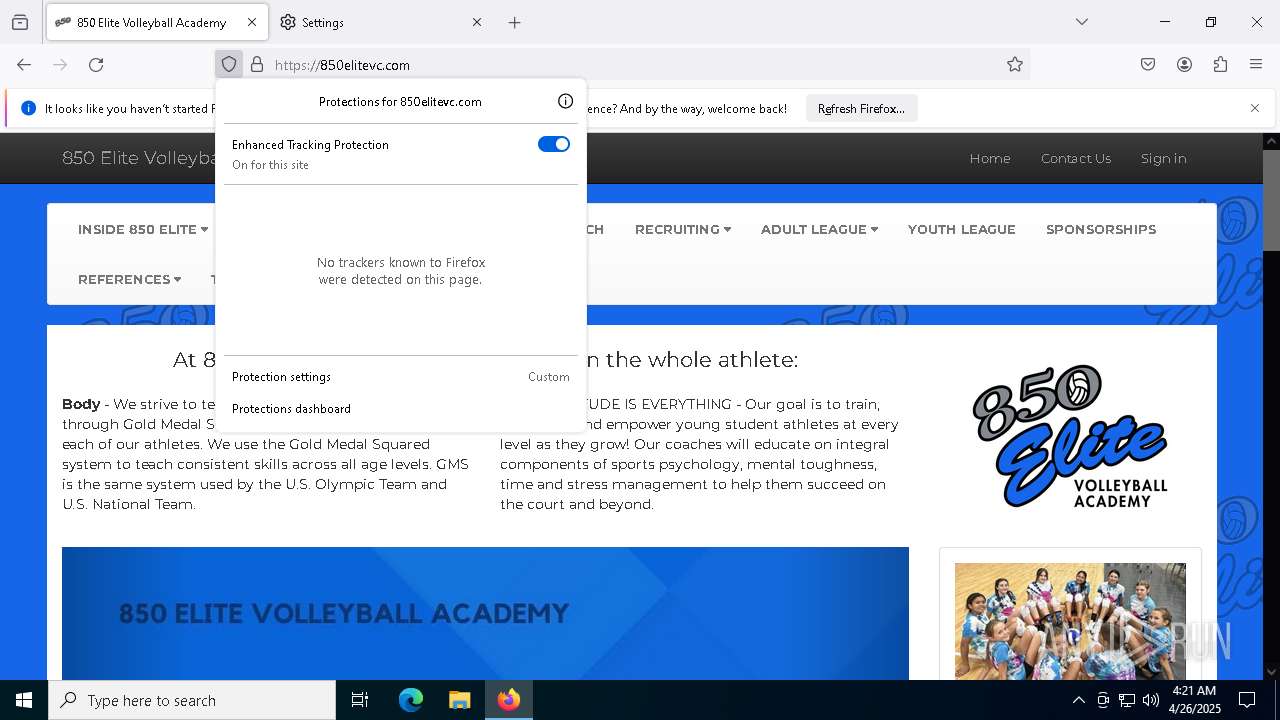Open the SPONSORSHIPS menu item
The image size is (1280, 720).
pos(1101,229)
